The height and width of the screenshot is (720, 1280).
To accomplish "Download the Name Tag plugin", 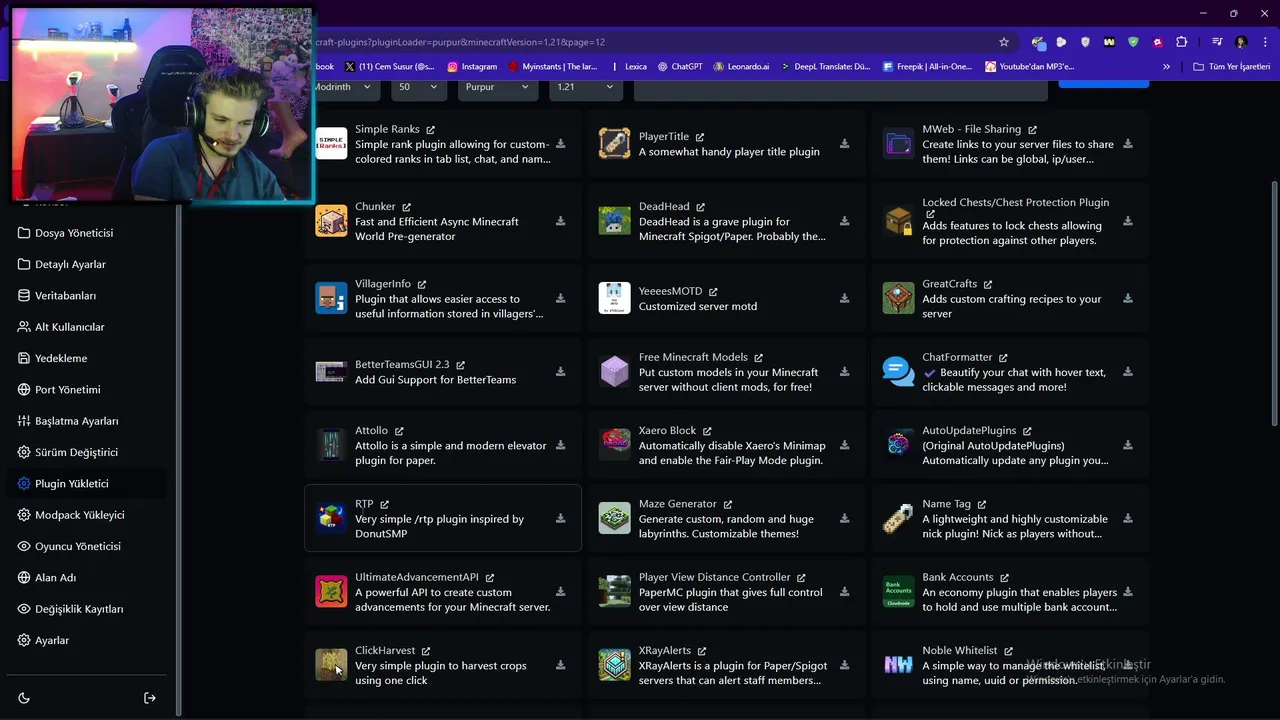I will (1127, 518).
